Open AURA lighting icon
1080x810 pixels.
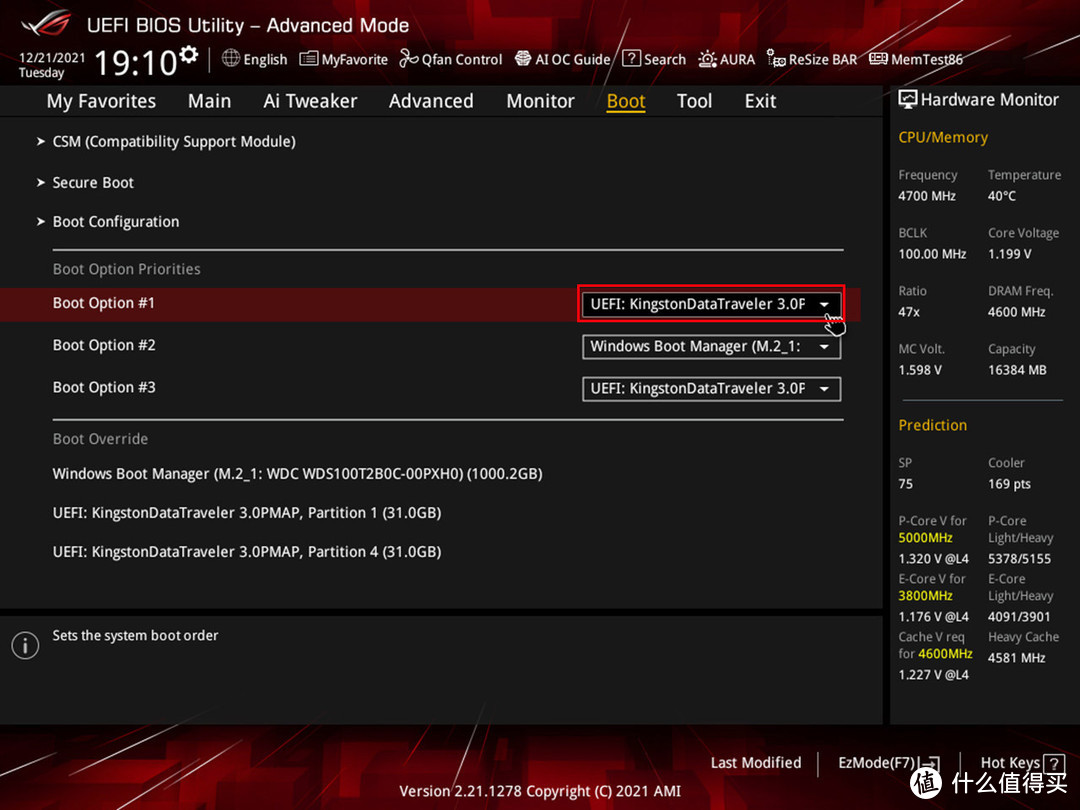coord(707,59)
